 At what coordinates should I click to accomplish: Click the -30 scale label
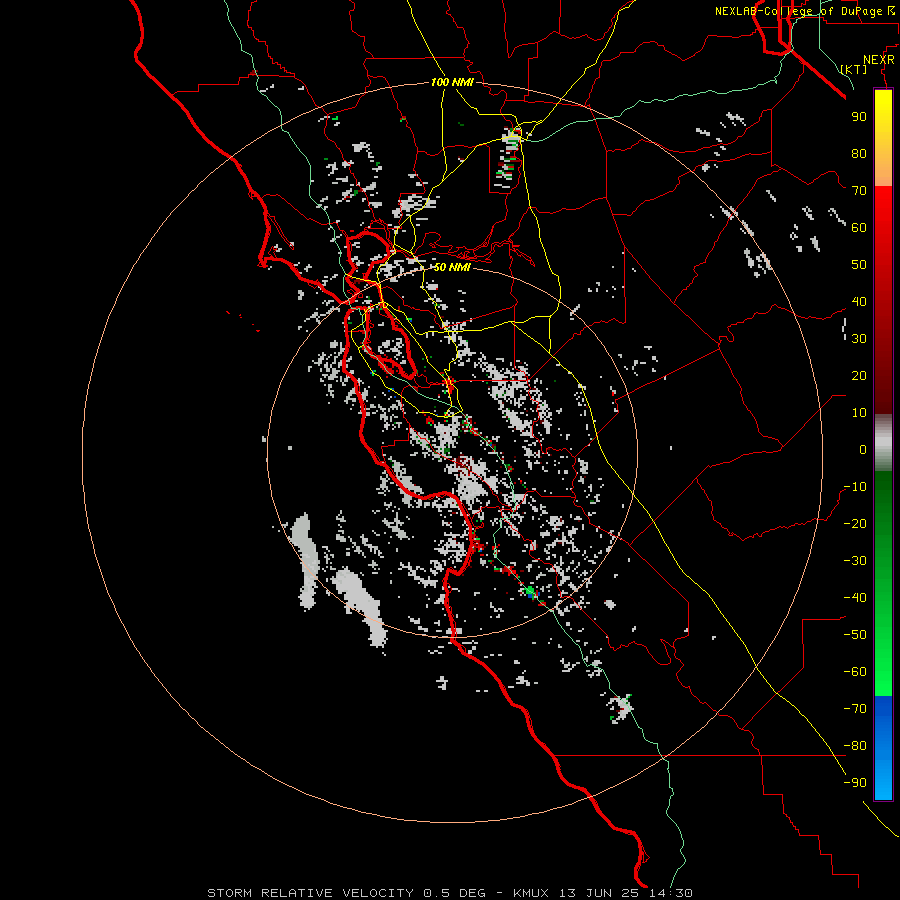pos(855,561)
